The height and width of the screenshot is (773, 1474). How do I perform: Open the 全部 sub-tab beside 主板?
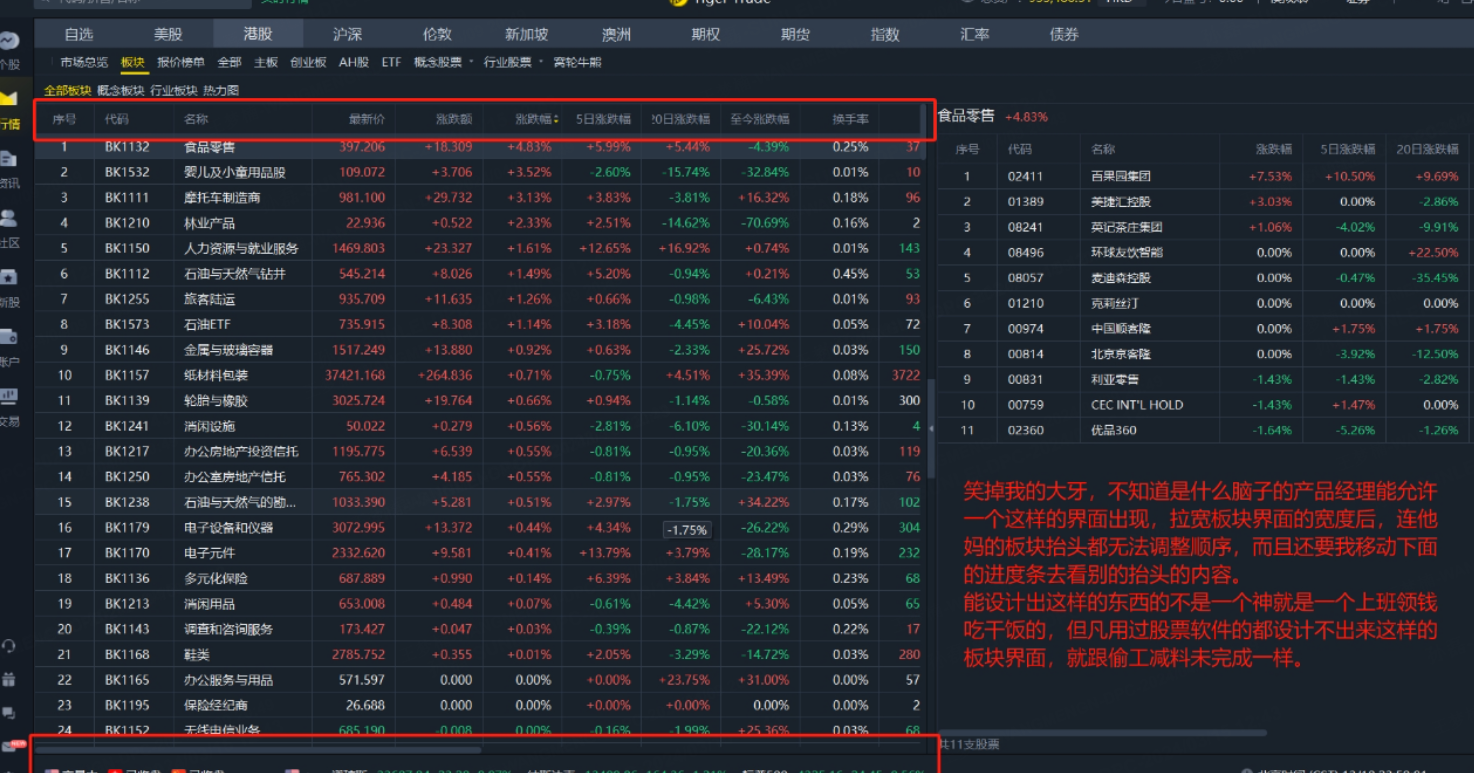click(229, 62)
